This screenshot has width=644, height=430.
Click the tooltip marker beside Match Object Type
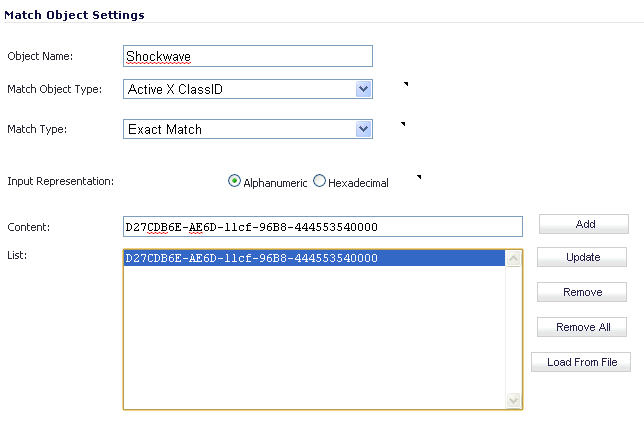click(406, 84)
